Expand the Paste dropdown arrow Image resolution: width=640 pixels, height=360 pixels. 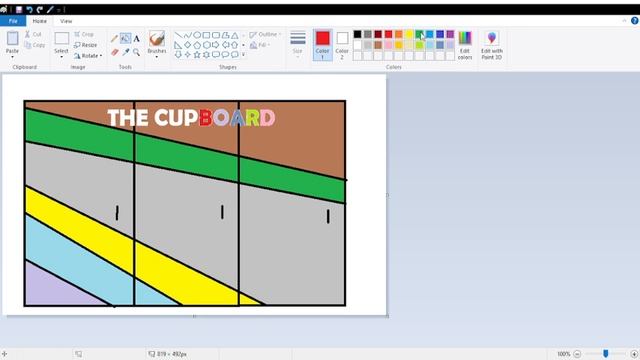tap(12, 57)
